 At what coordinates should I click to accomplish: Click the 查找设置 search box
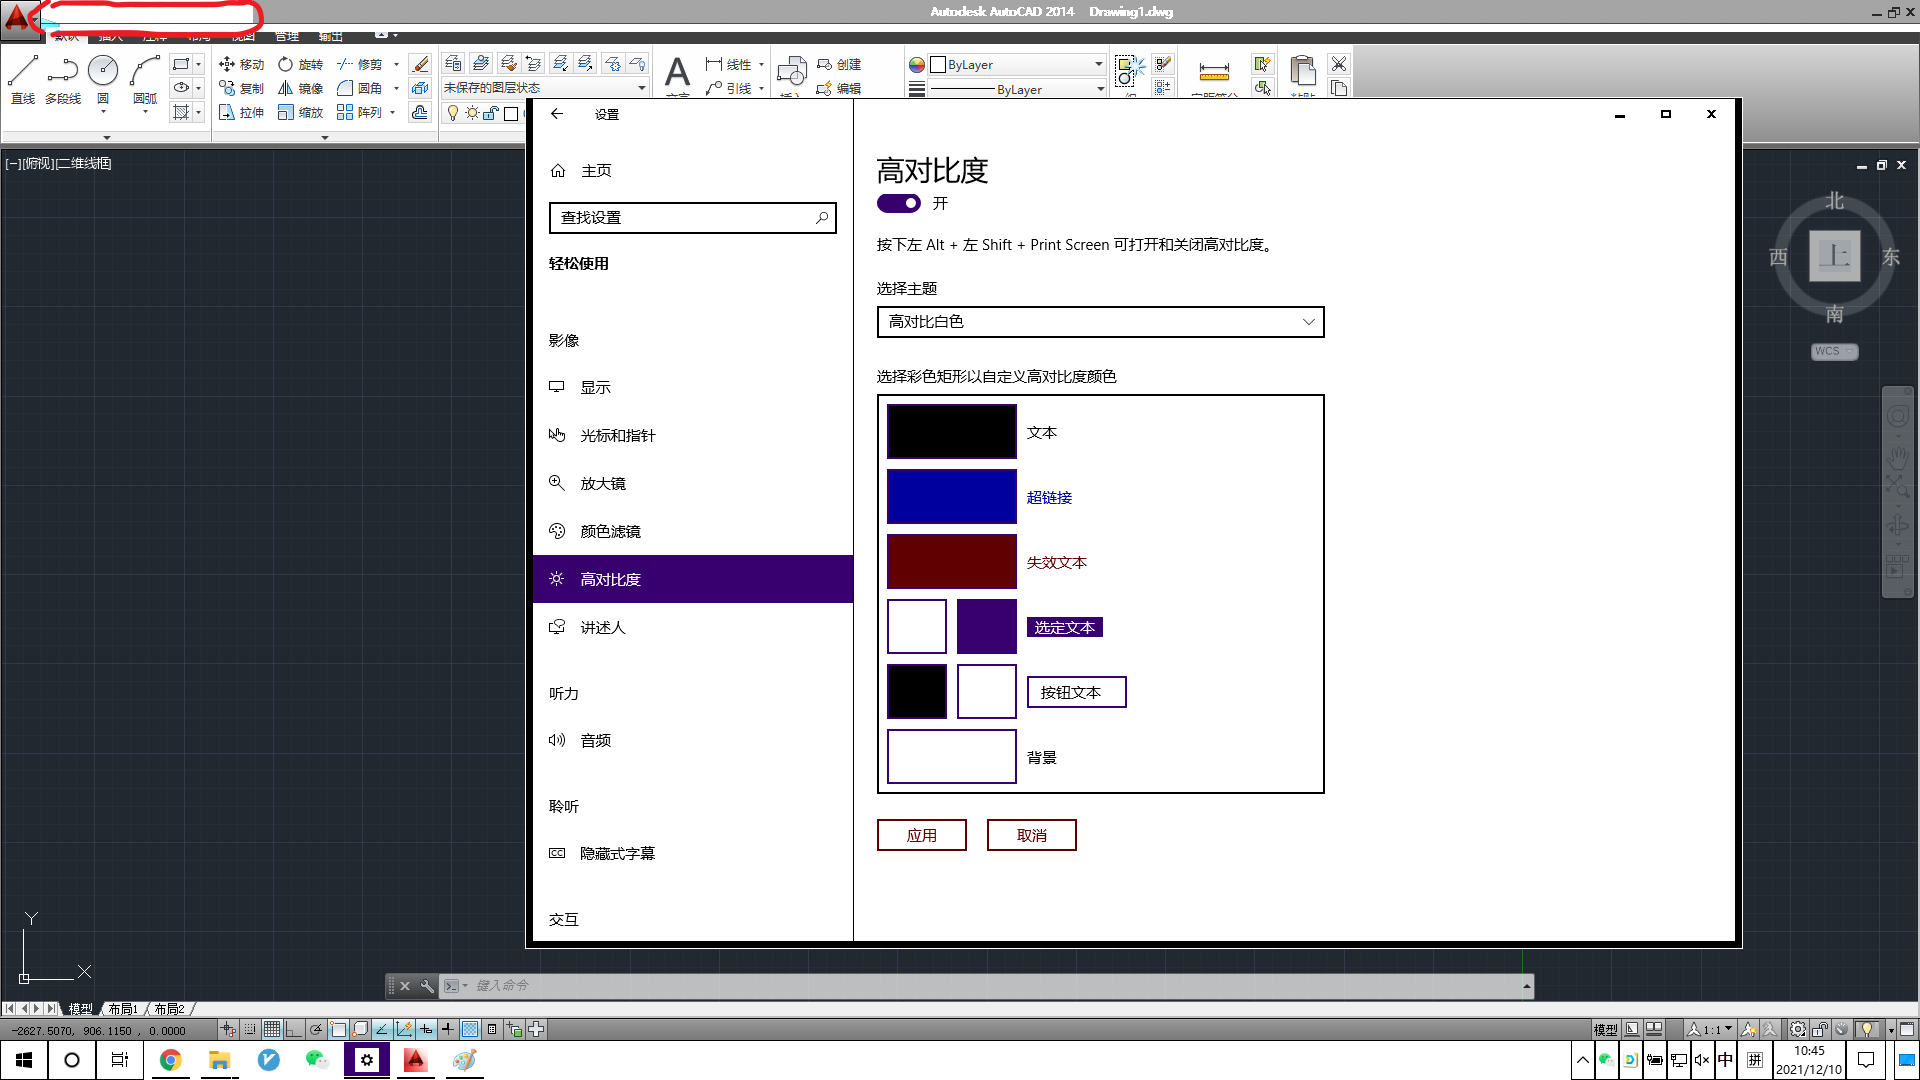692,217
